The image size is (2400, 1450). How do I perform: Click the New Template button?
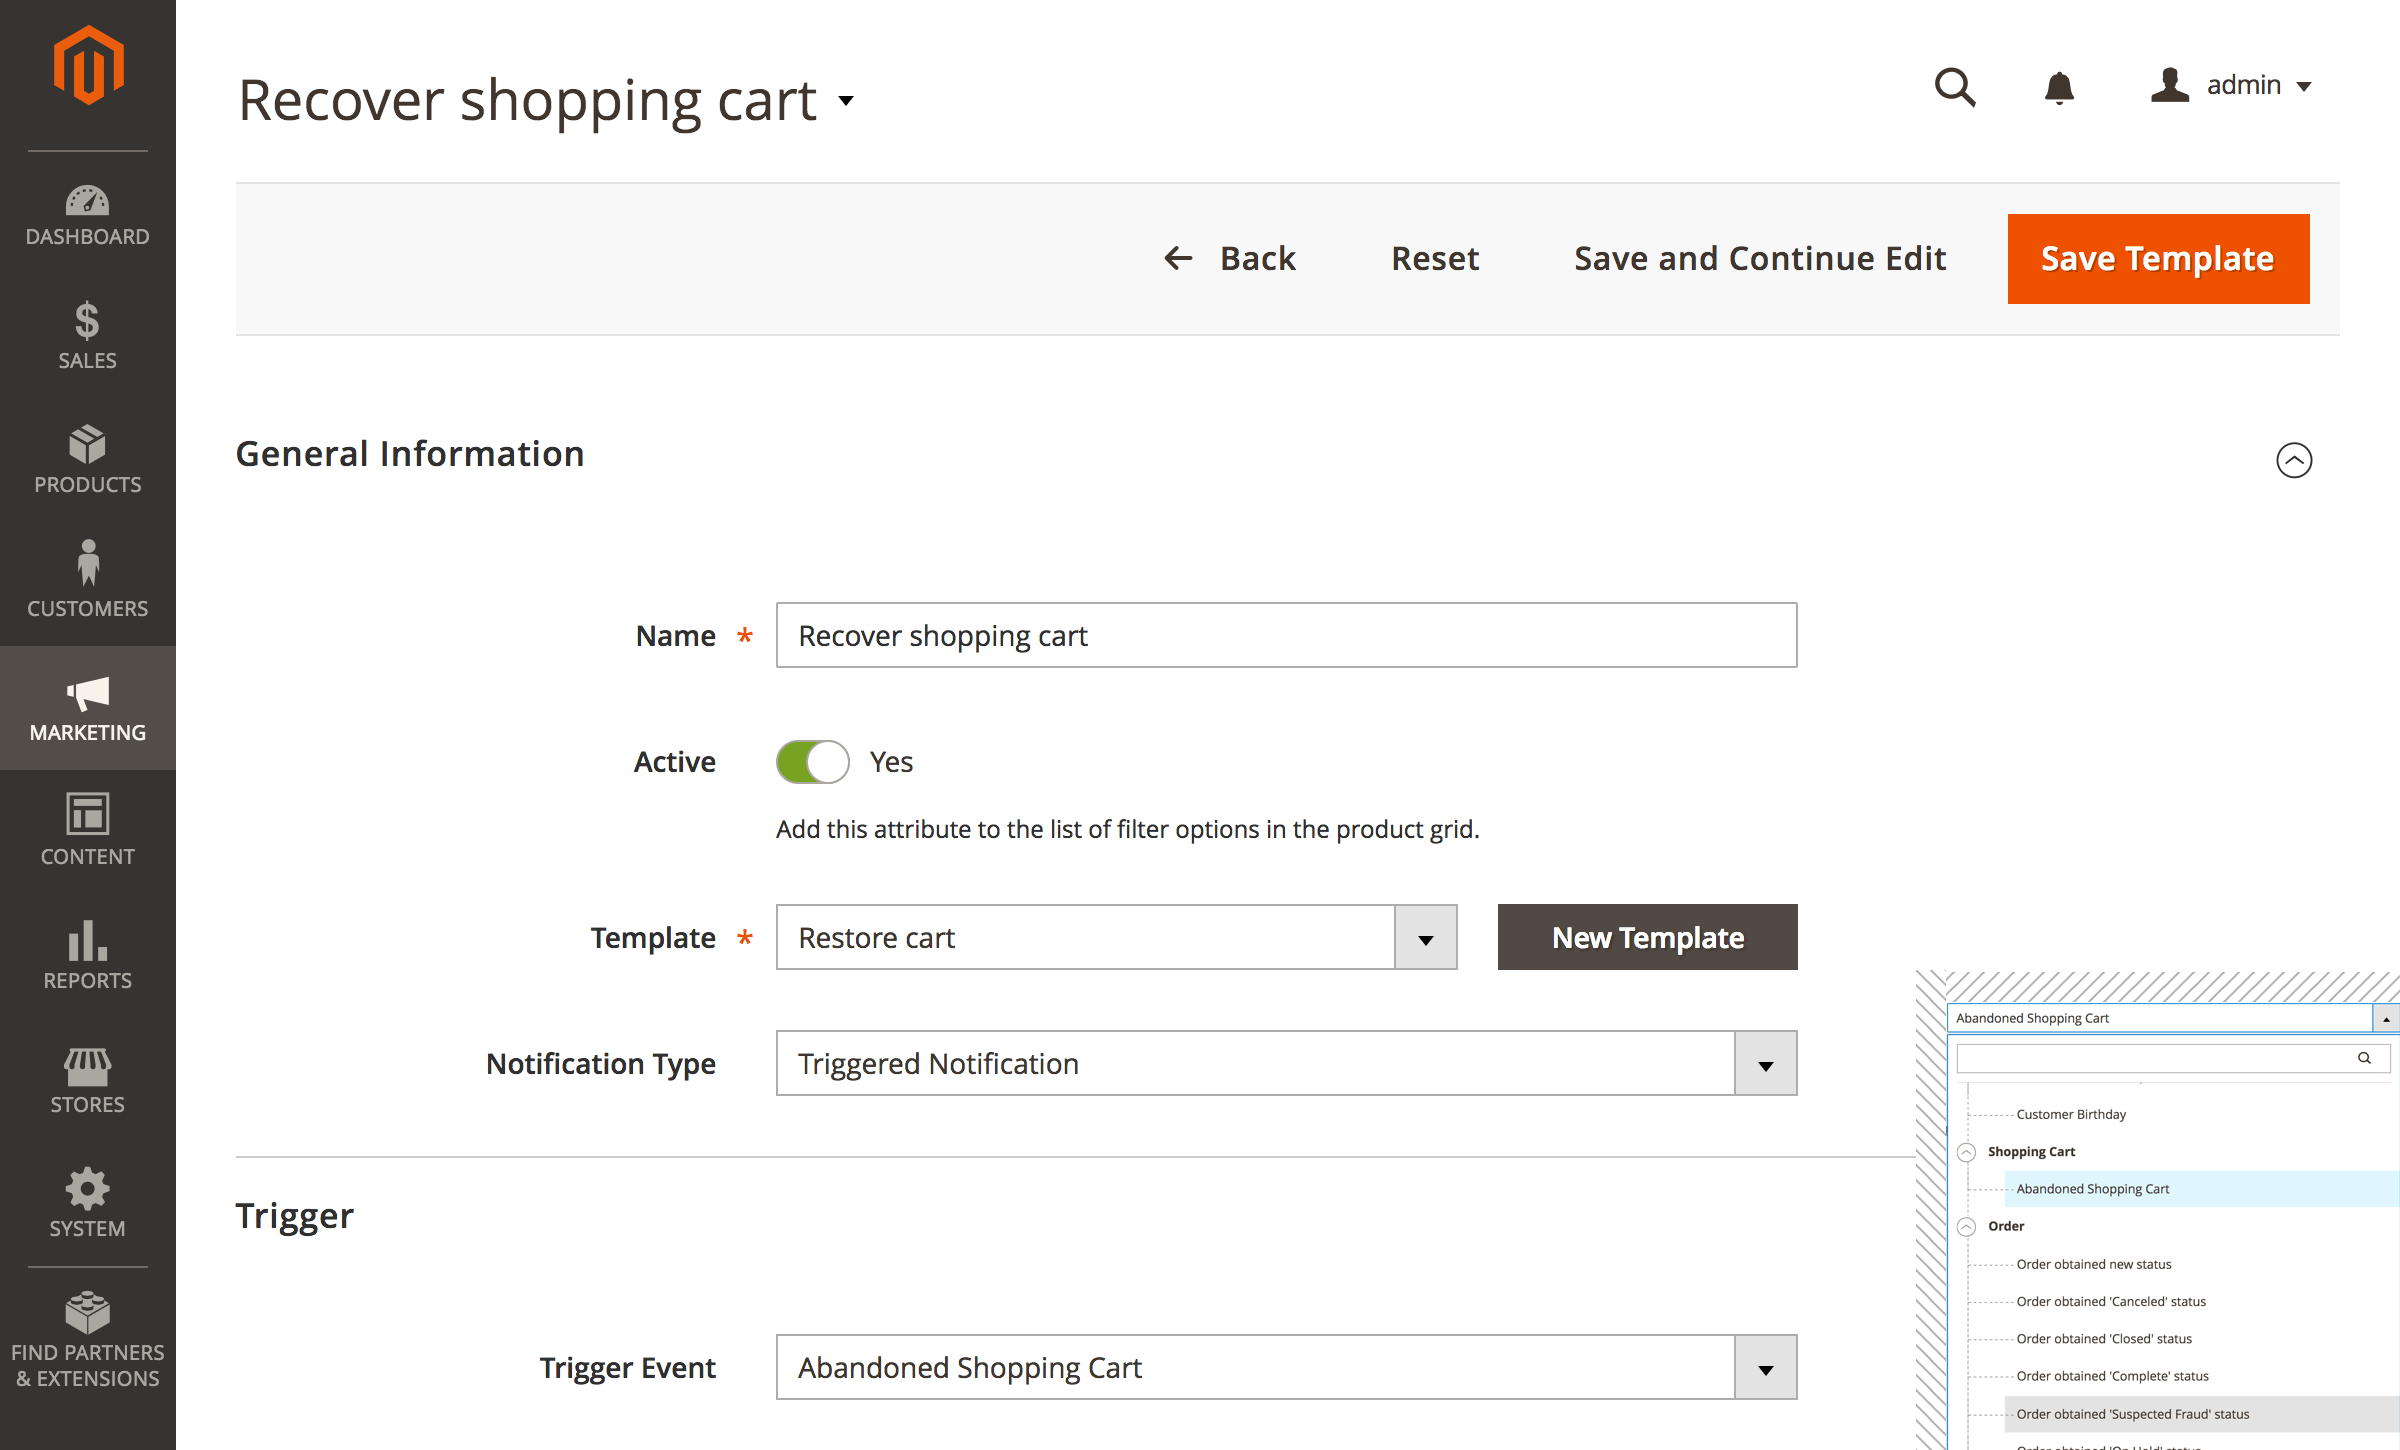pyautogui.click(x=1648, y=937)
